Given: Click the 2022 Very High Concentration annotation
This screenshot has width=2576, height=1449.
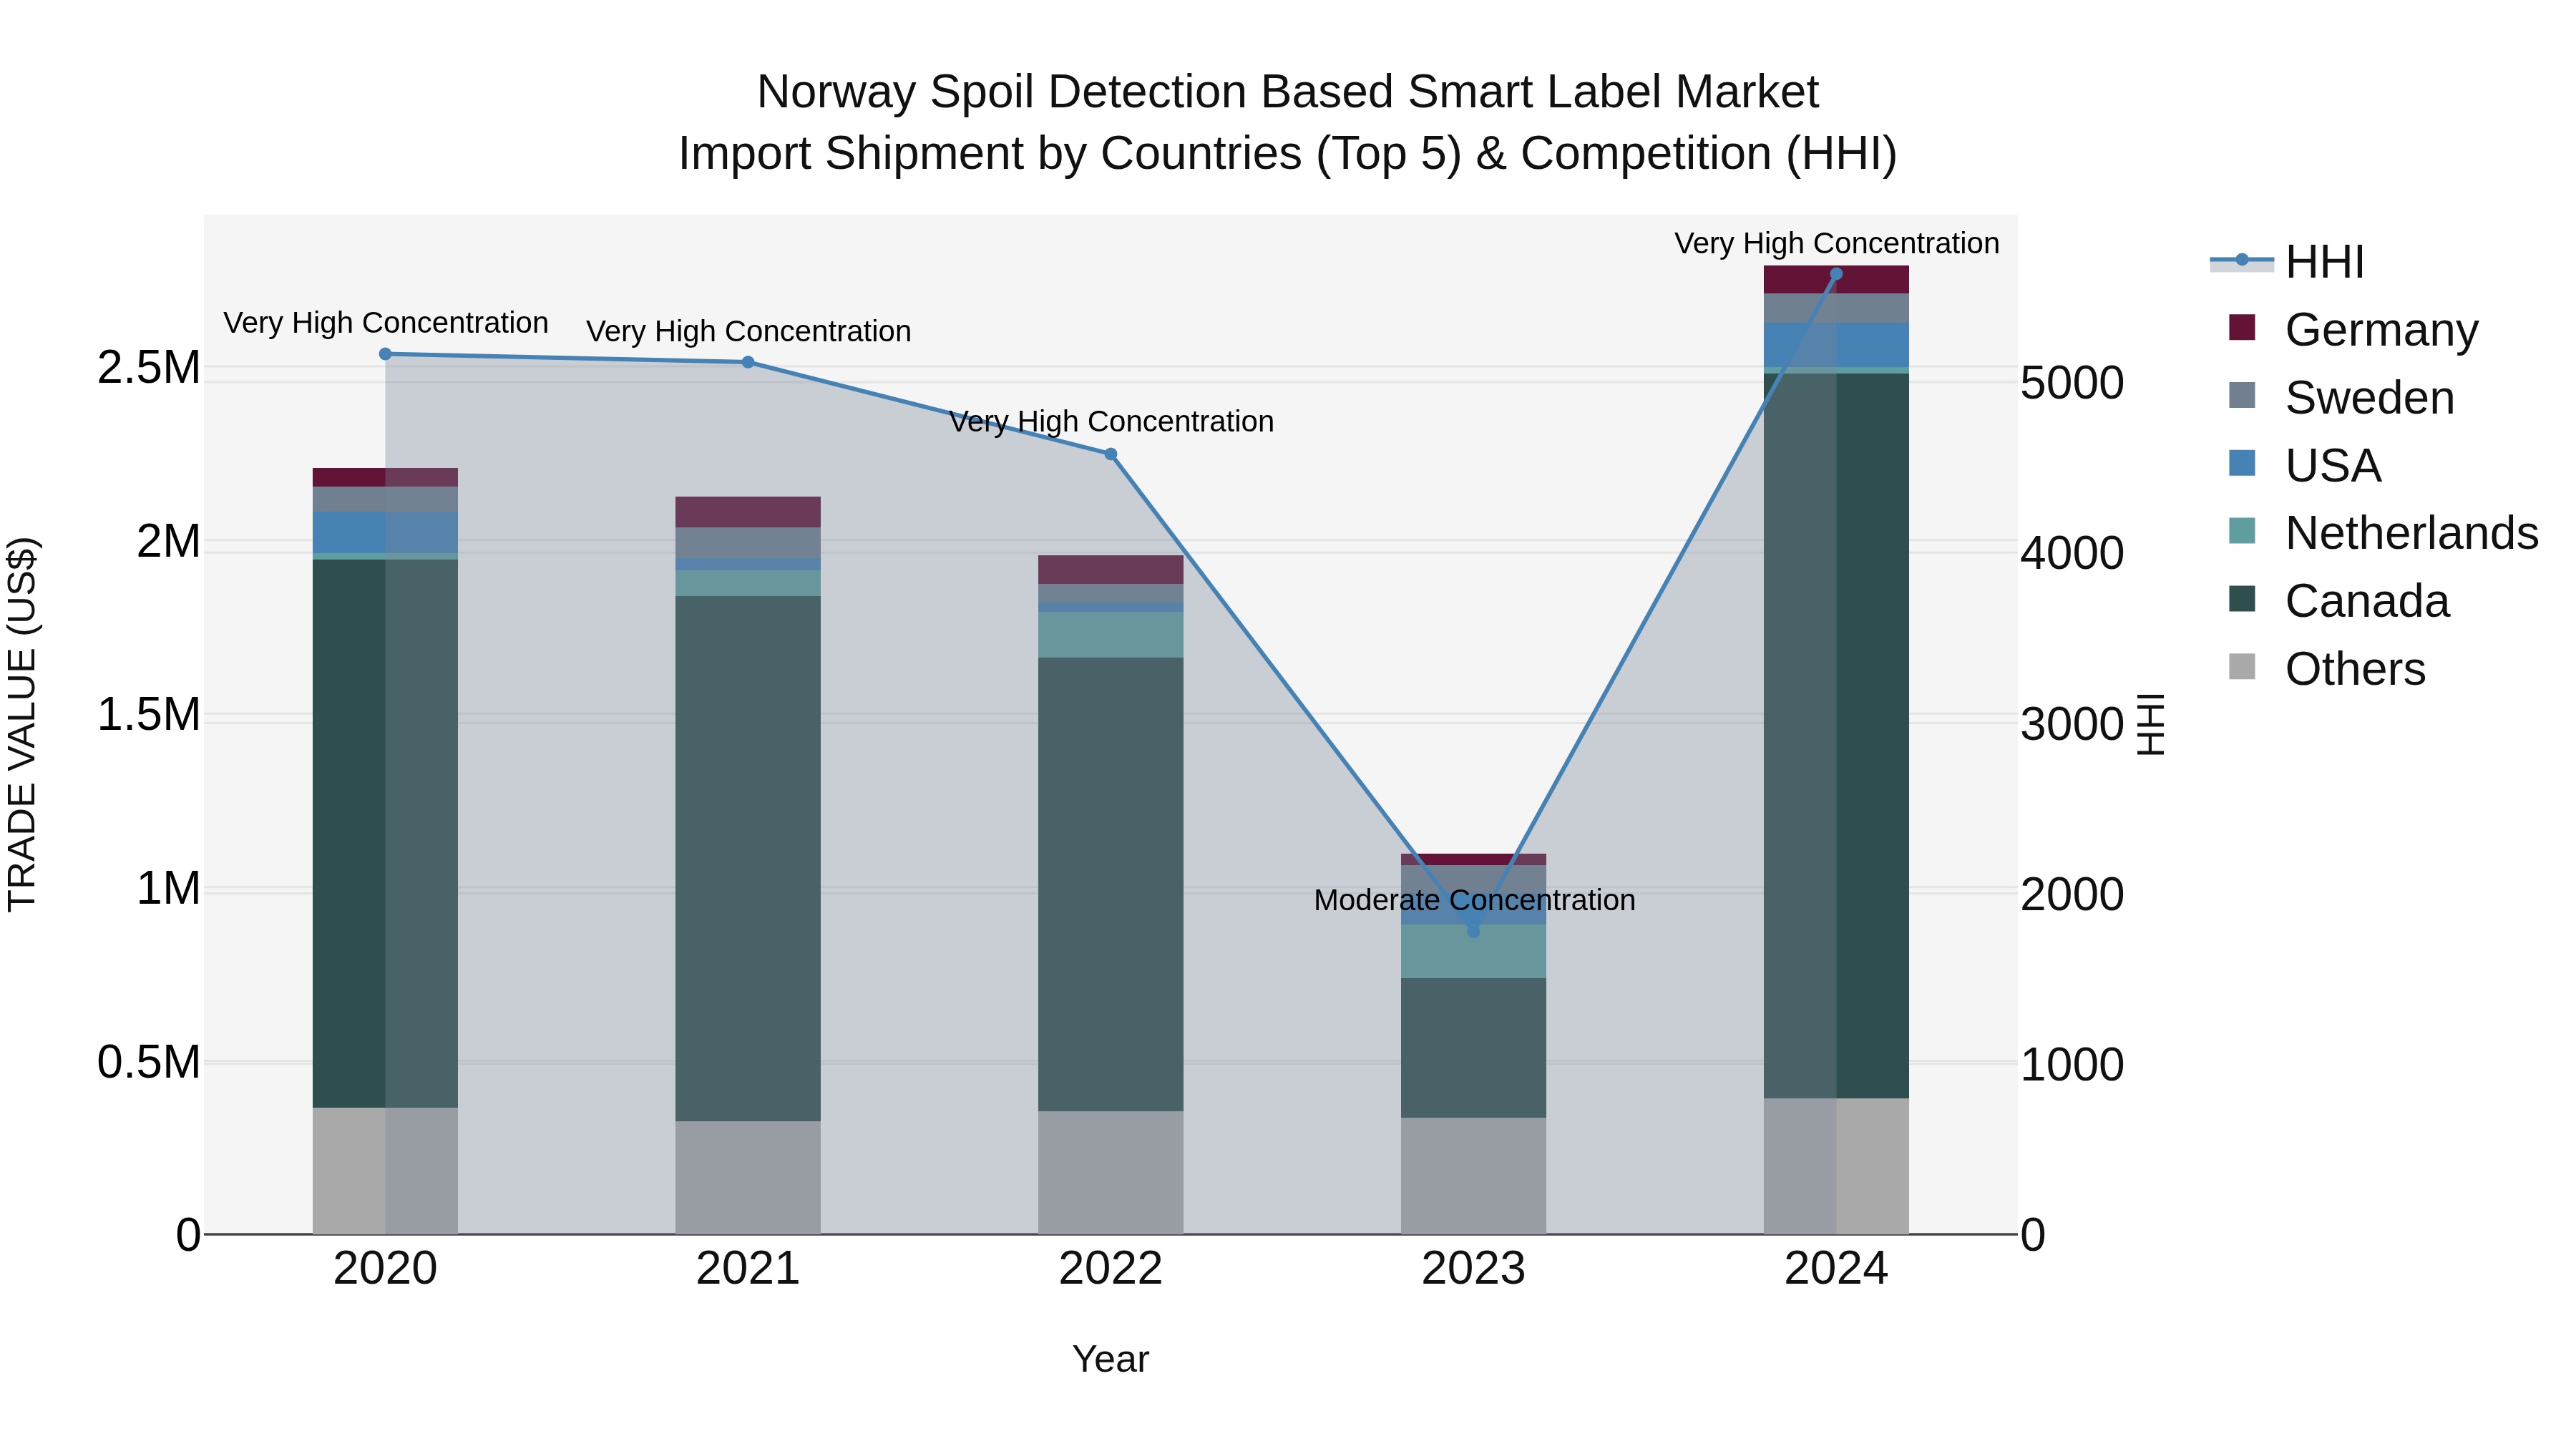Looking at the screenshot, I should [1111, 421].
